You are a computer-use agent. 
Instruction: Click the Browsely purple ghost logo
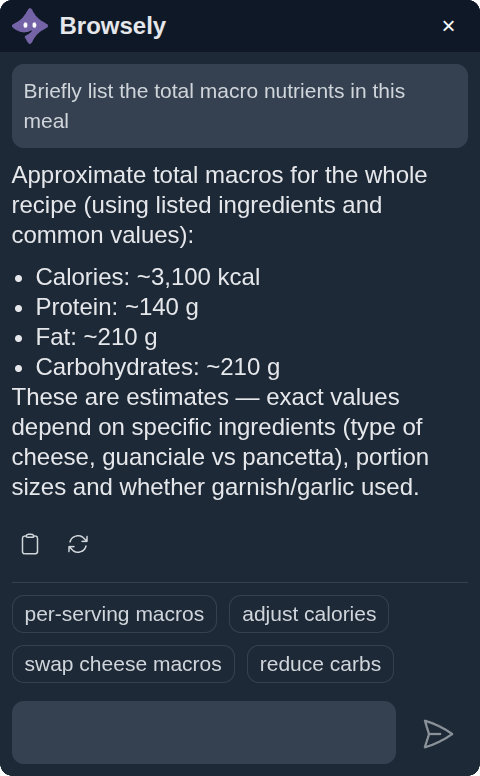(30, 26)
